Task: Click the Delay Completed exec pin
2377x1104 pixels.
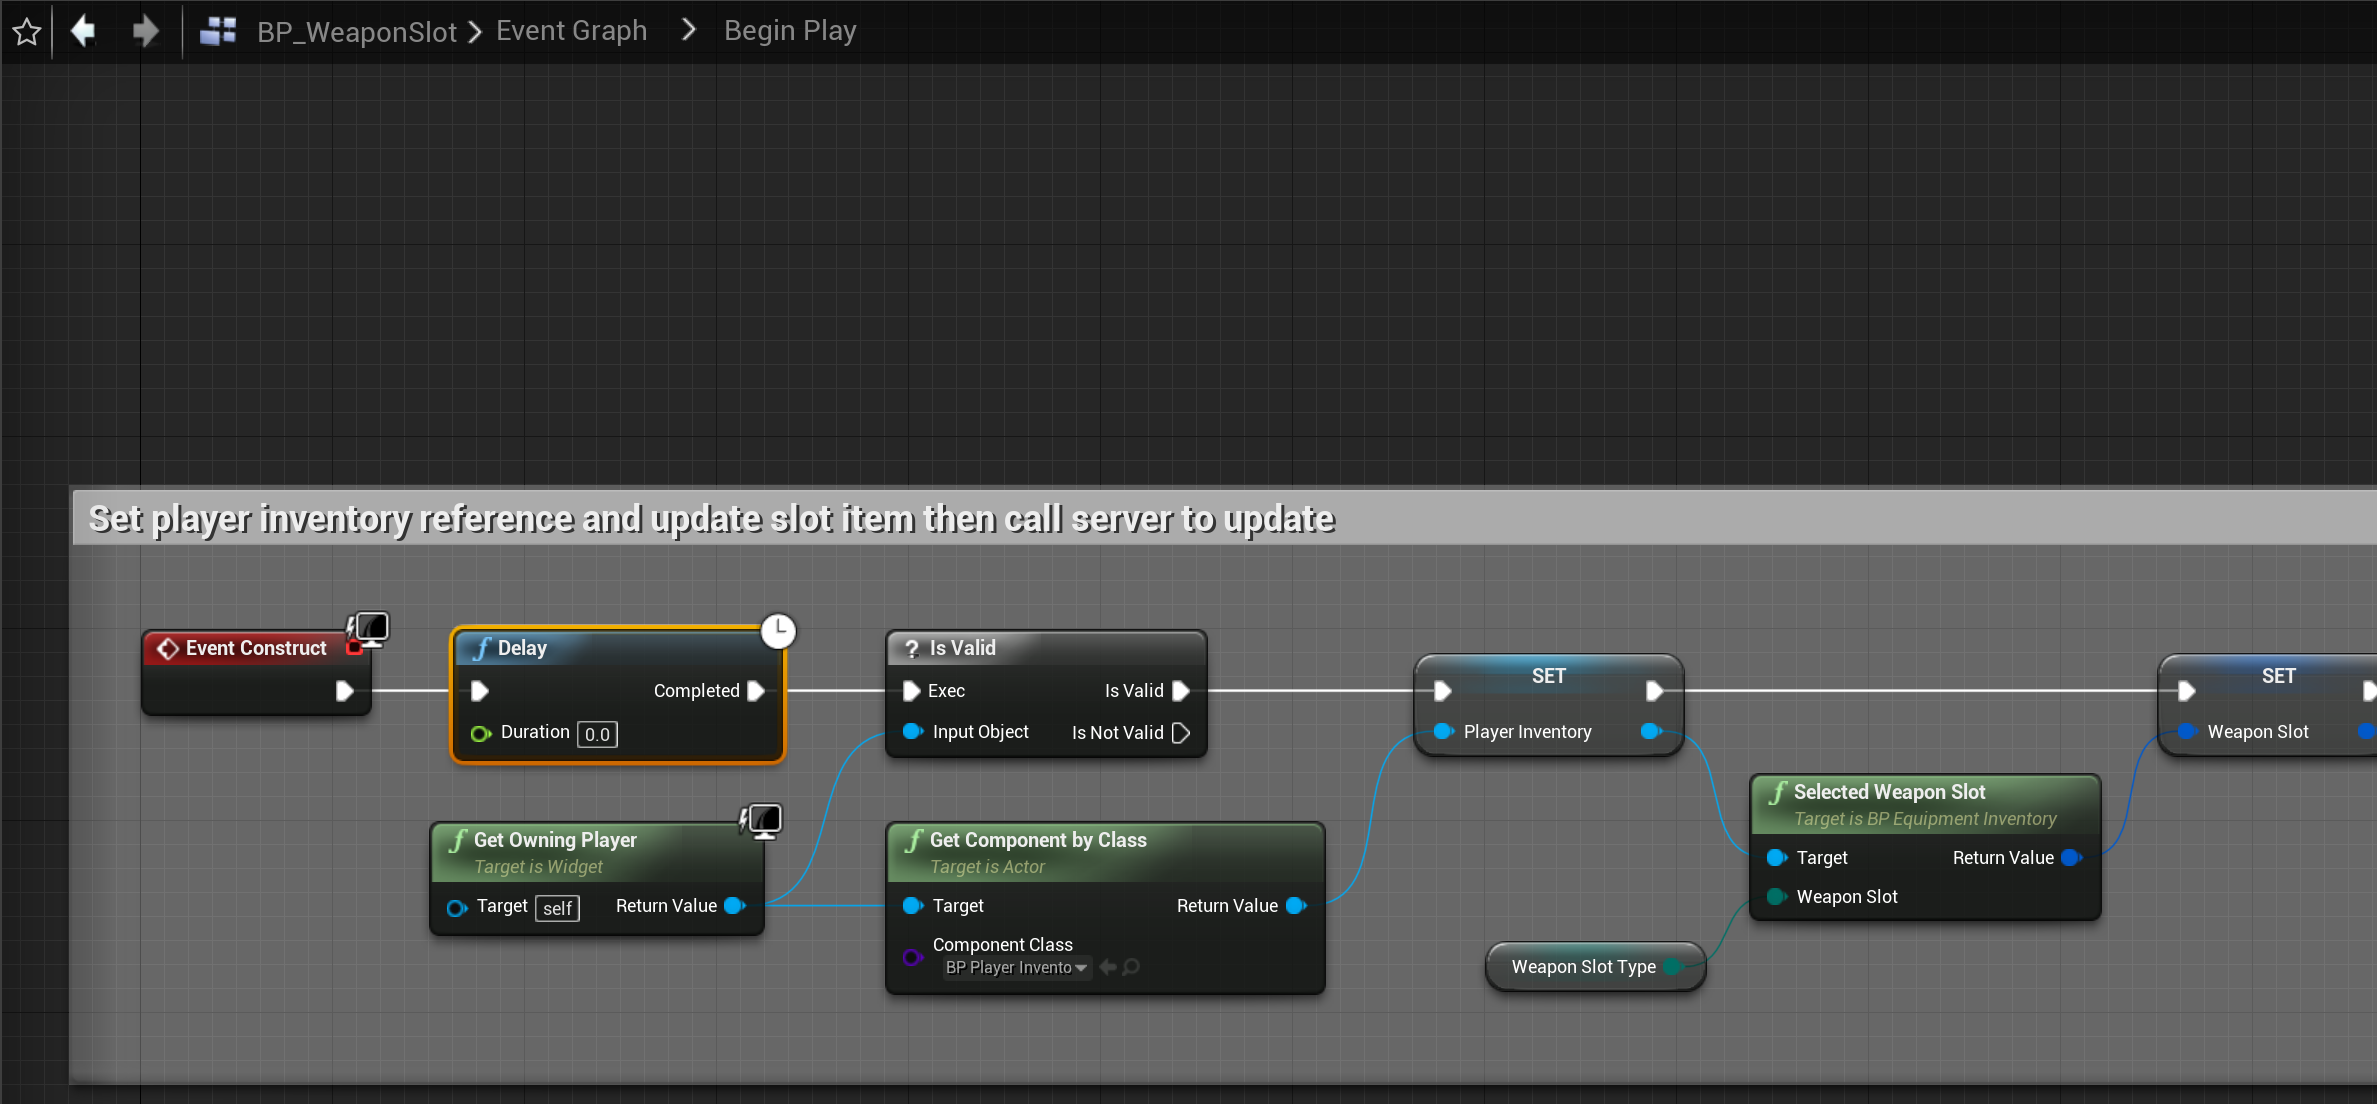Action: coord(756,691)
